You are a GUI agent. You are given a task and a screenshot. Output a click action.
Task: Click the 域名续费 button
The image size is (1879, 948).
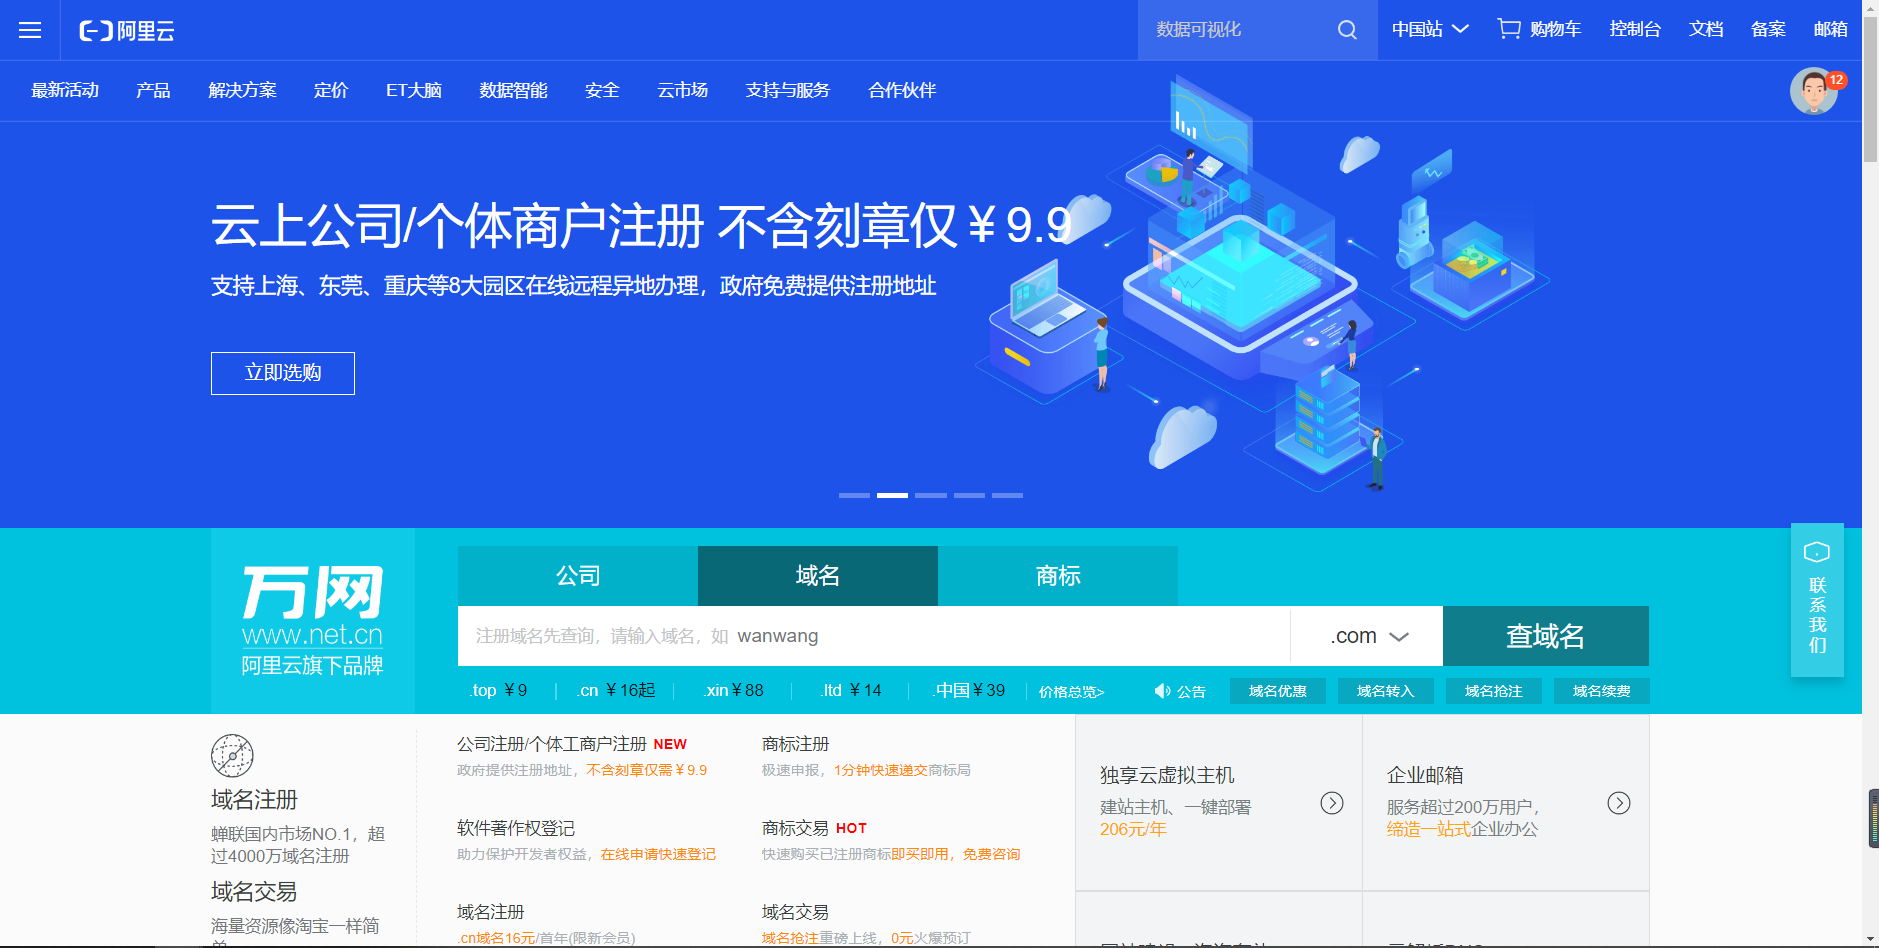pos(1602,691)
